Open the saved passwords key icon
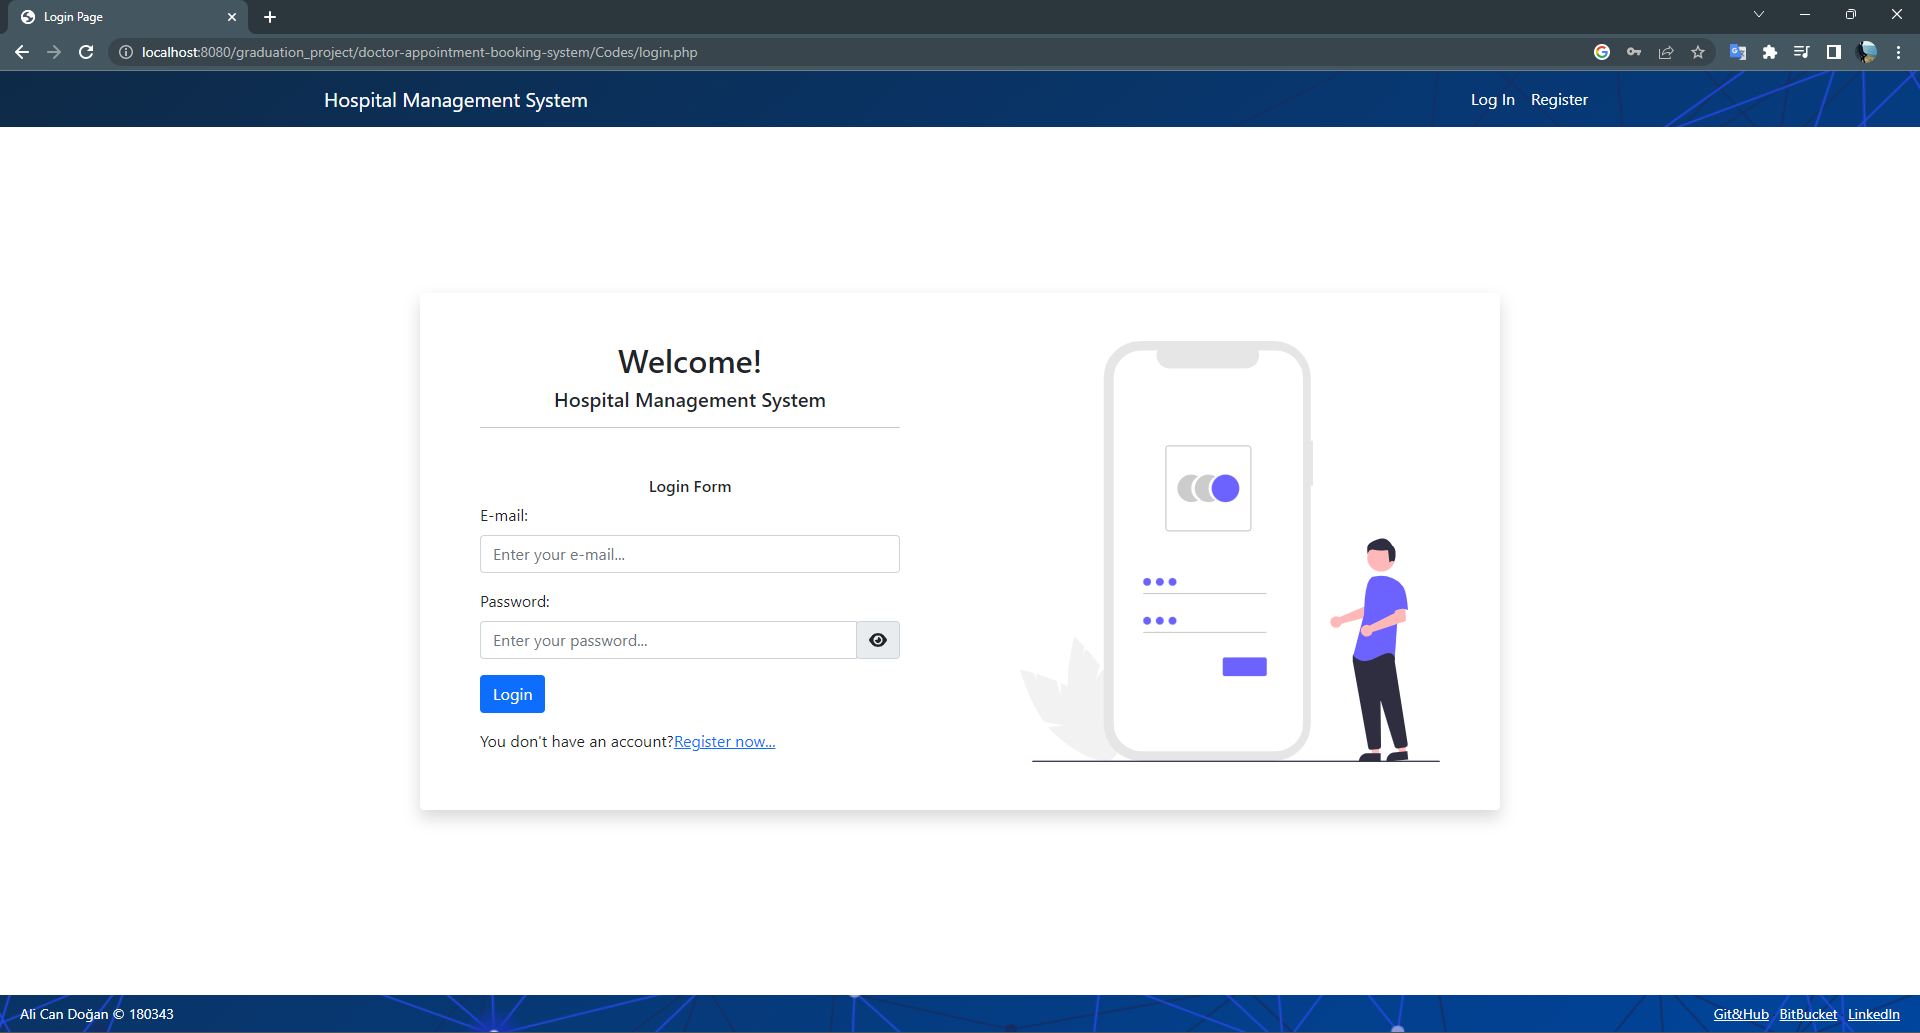Viewport: 1920px width, 1033px height. pos(1634,52)
